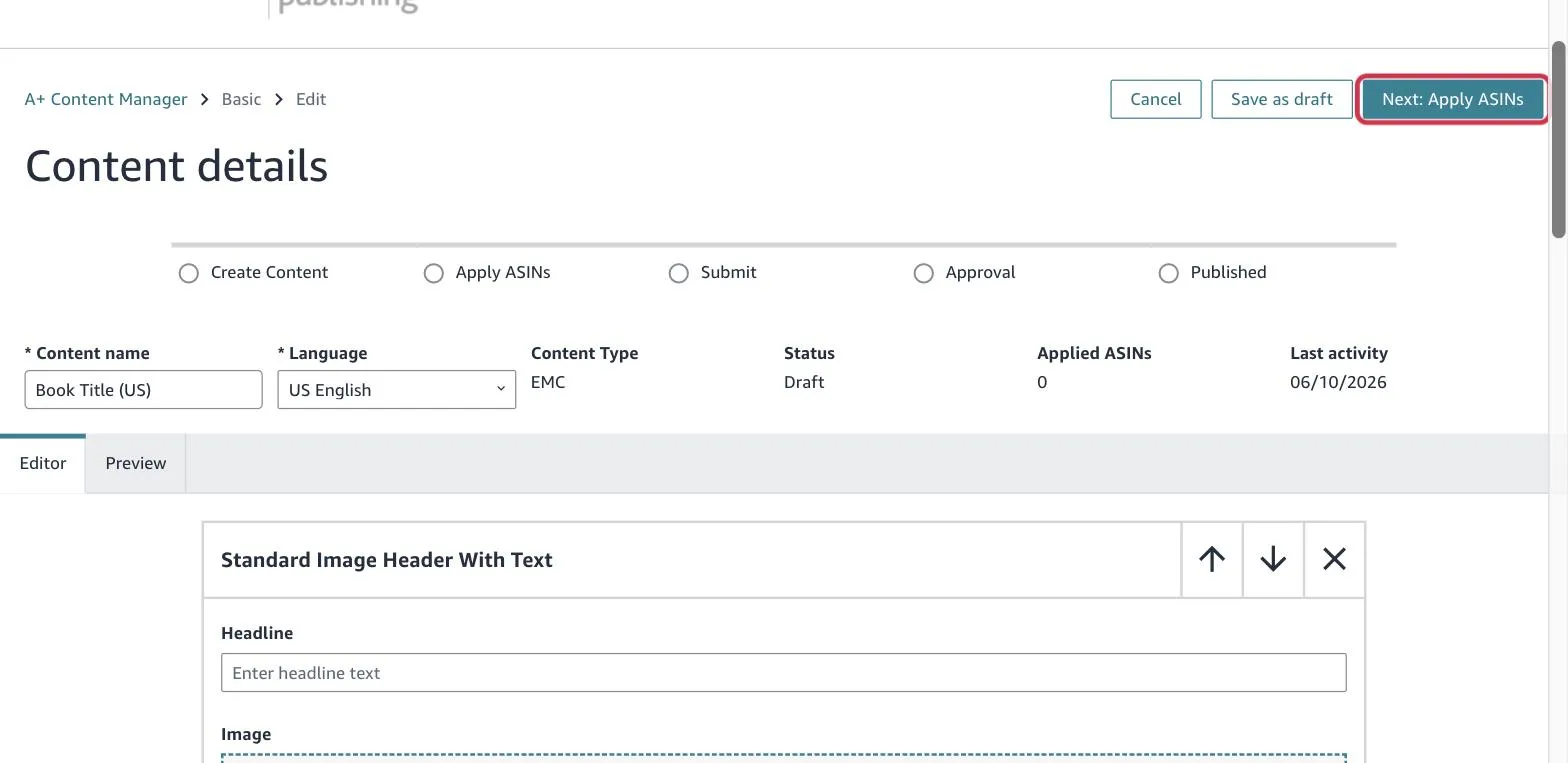
Task: Select the Apply ASINs step radio
Action: click(433, 273)
